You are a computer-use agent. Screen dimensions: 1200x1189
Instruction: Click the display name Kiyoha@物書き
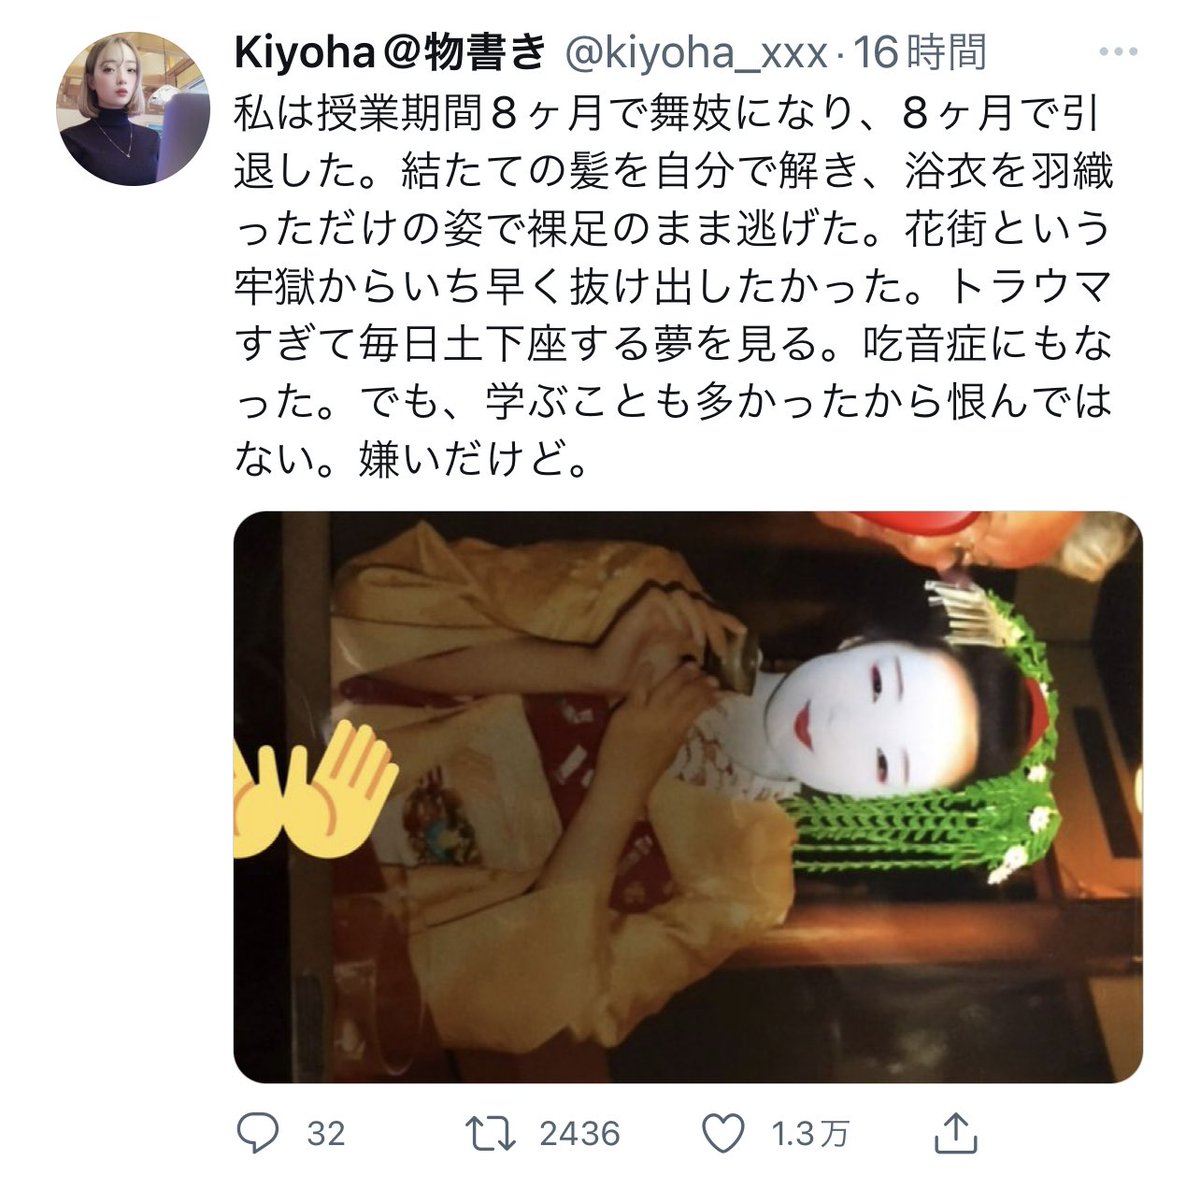click(391, 53)
